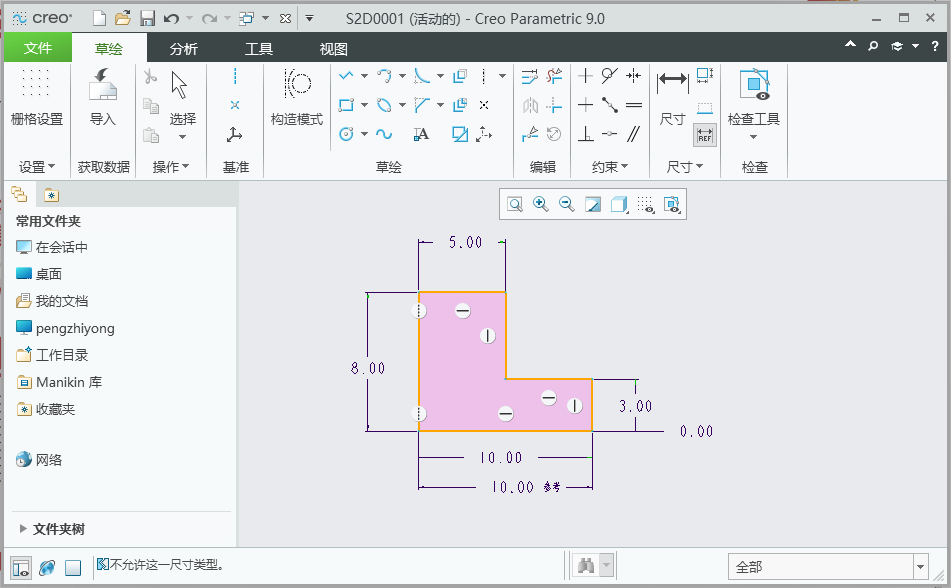Select the sketch Centerline tool
Screen dimensions: 951x588
click(x=483, y=76)
